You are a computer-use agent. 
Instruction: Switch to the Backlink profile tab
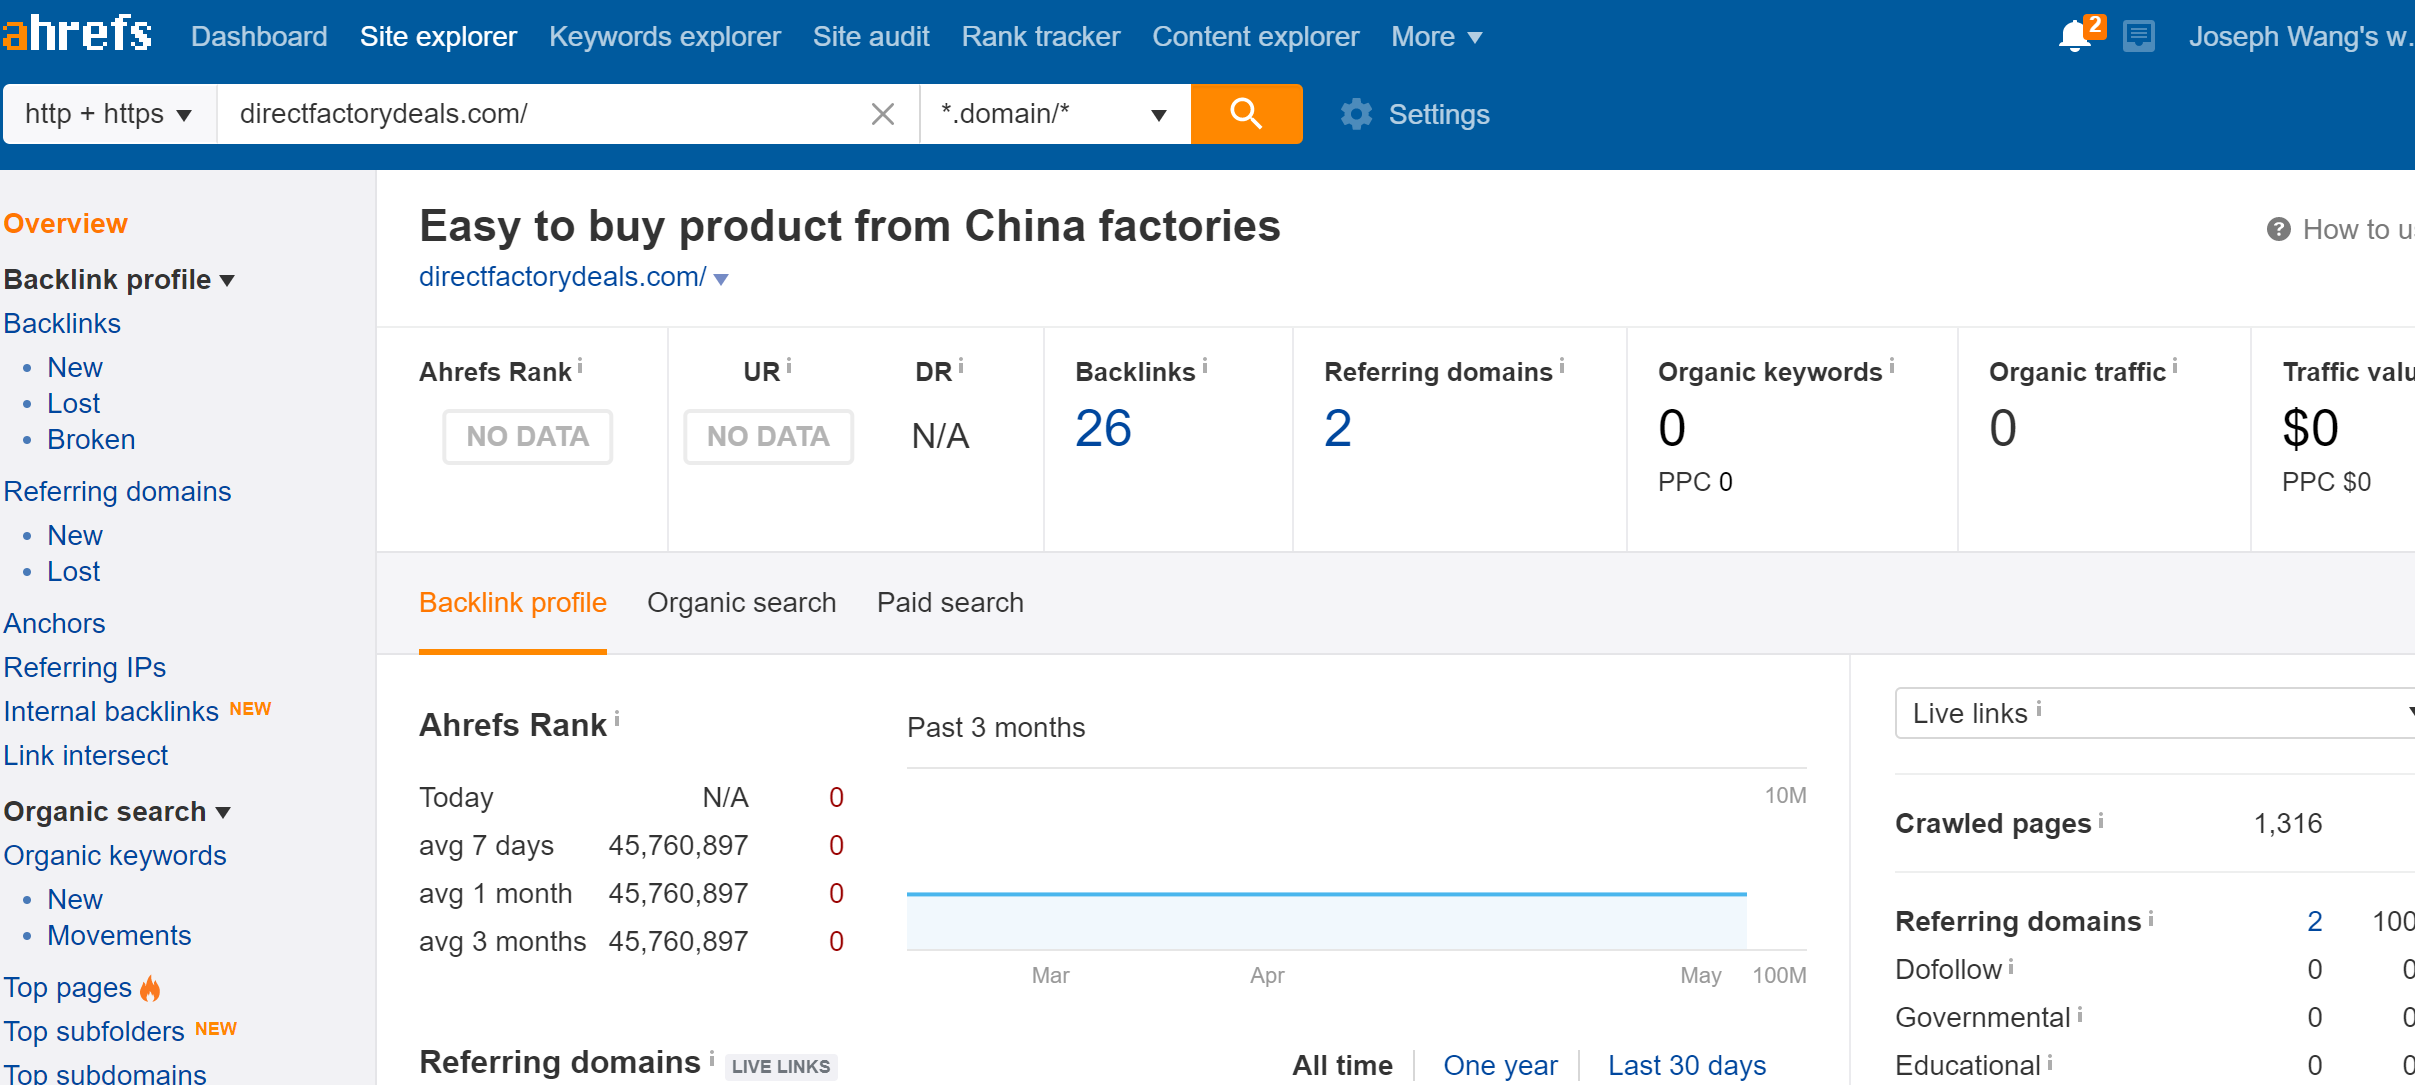(x=513, y=603)
